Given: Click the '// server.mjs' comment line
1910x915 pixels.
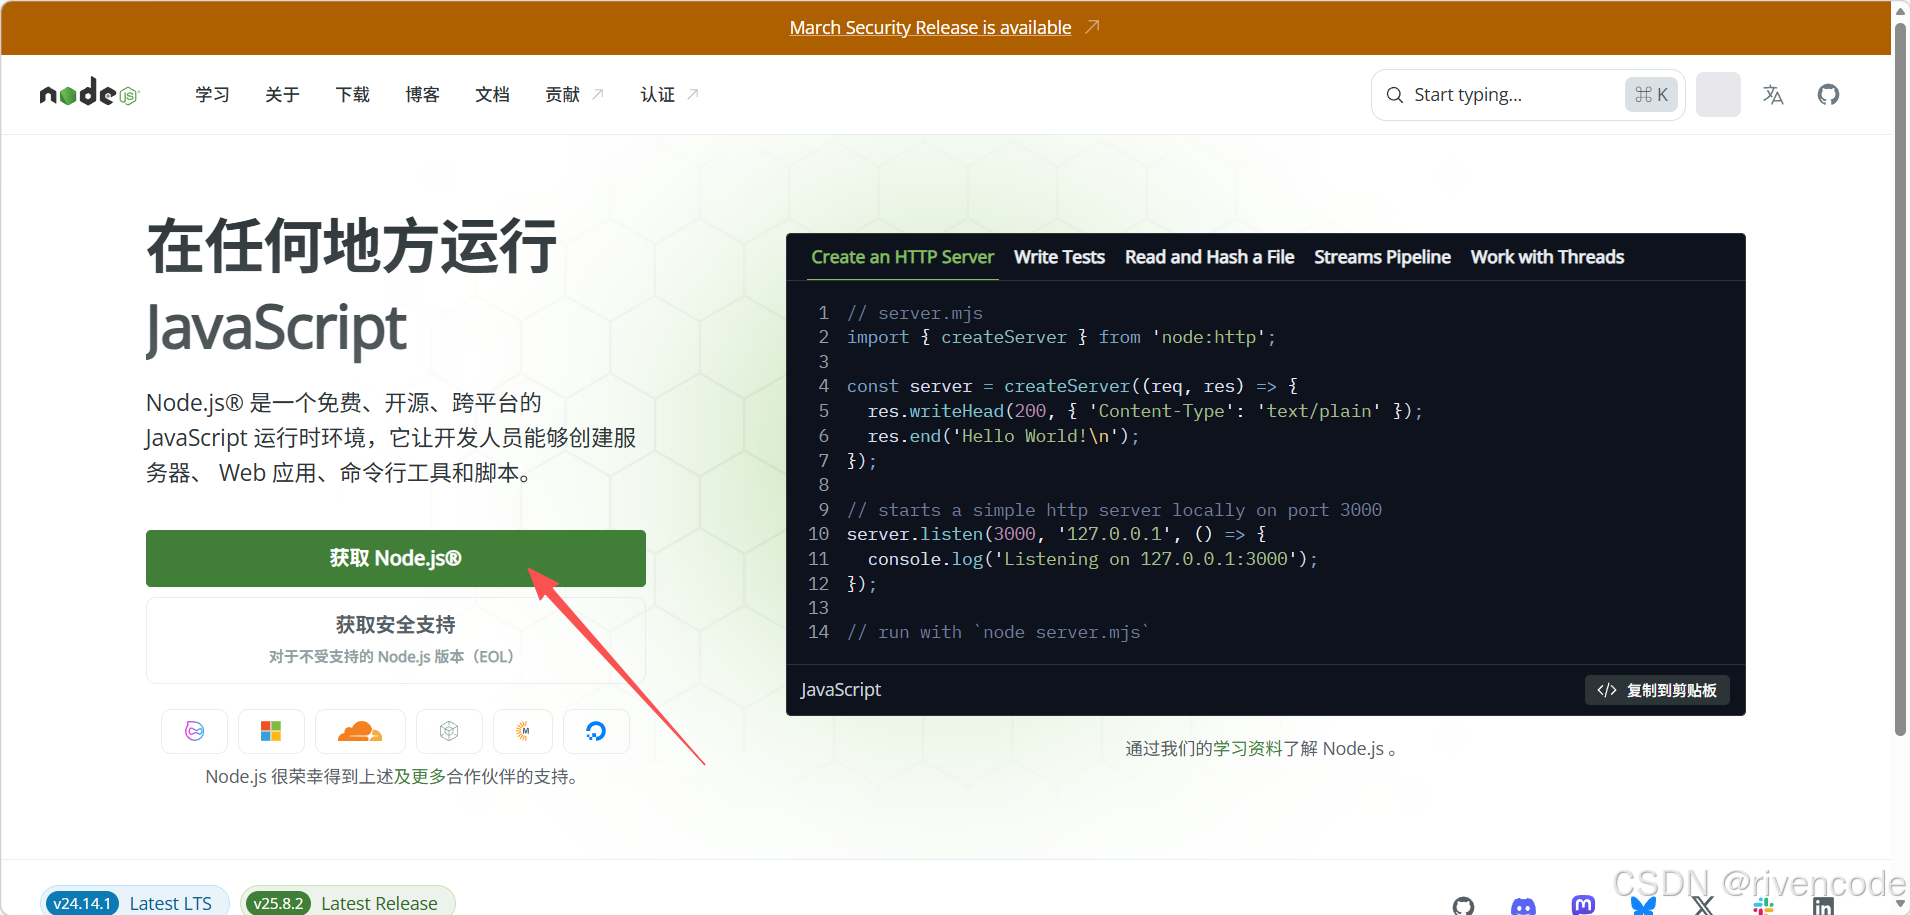Looking at the screenshot, I should coord(914,313).
